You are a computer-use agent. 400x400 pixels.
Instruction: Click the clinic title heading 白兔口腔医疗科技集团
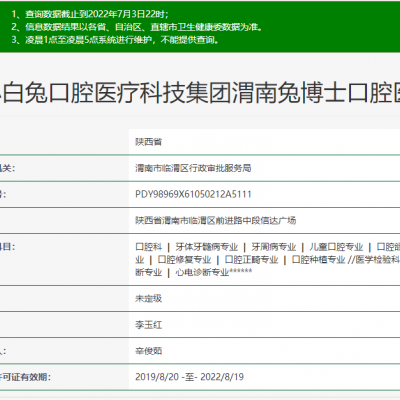pyautogui.click(x=200, y=92)
